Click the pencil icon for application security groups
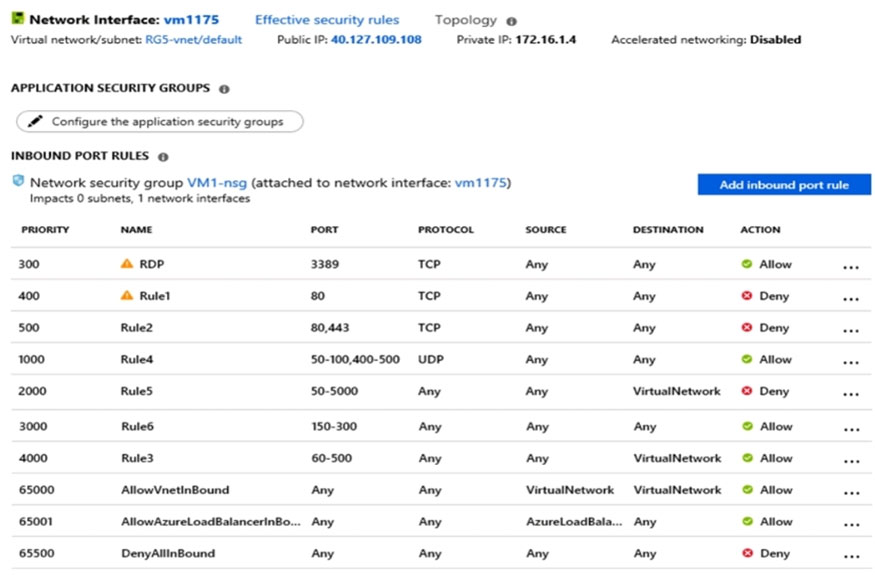 coord(35,121)
